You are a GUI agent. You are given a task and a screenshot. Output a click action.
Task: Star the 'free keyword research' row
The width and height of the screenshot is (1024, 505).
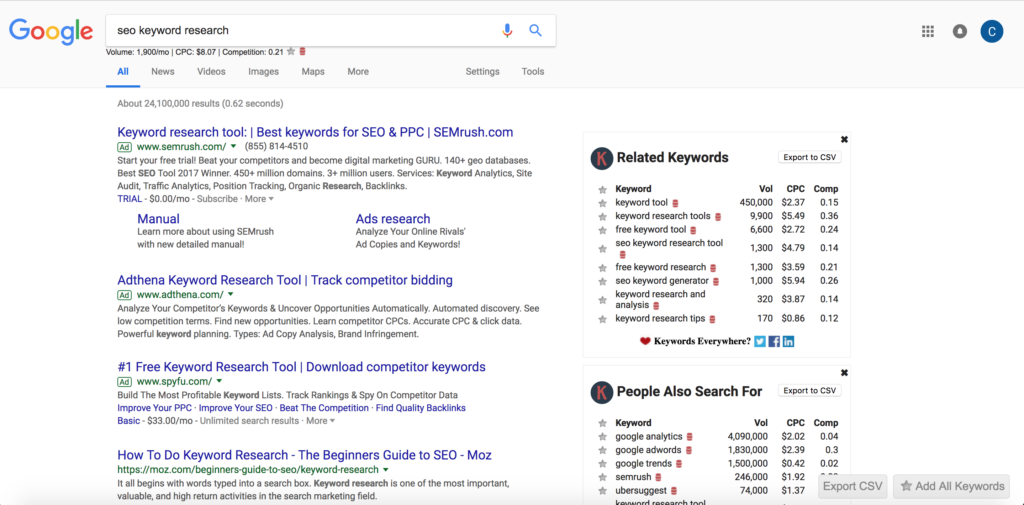pyautogui.click(x=602, y=267)
